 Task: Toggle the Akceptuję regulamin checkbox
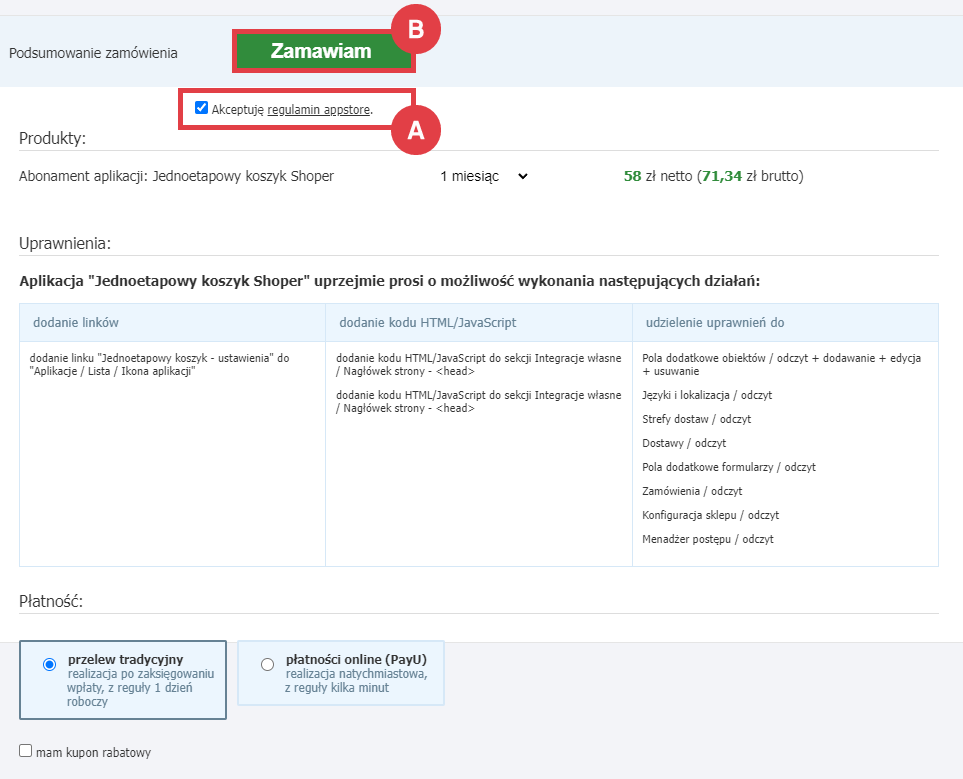pos(202,108)
